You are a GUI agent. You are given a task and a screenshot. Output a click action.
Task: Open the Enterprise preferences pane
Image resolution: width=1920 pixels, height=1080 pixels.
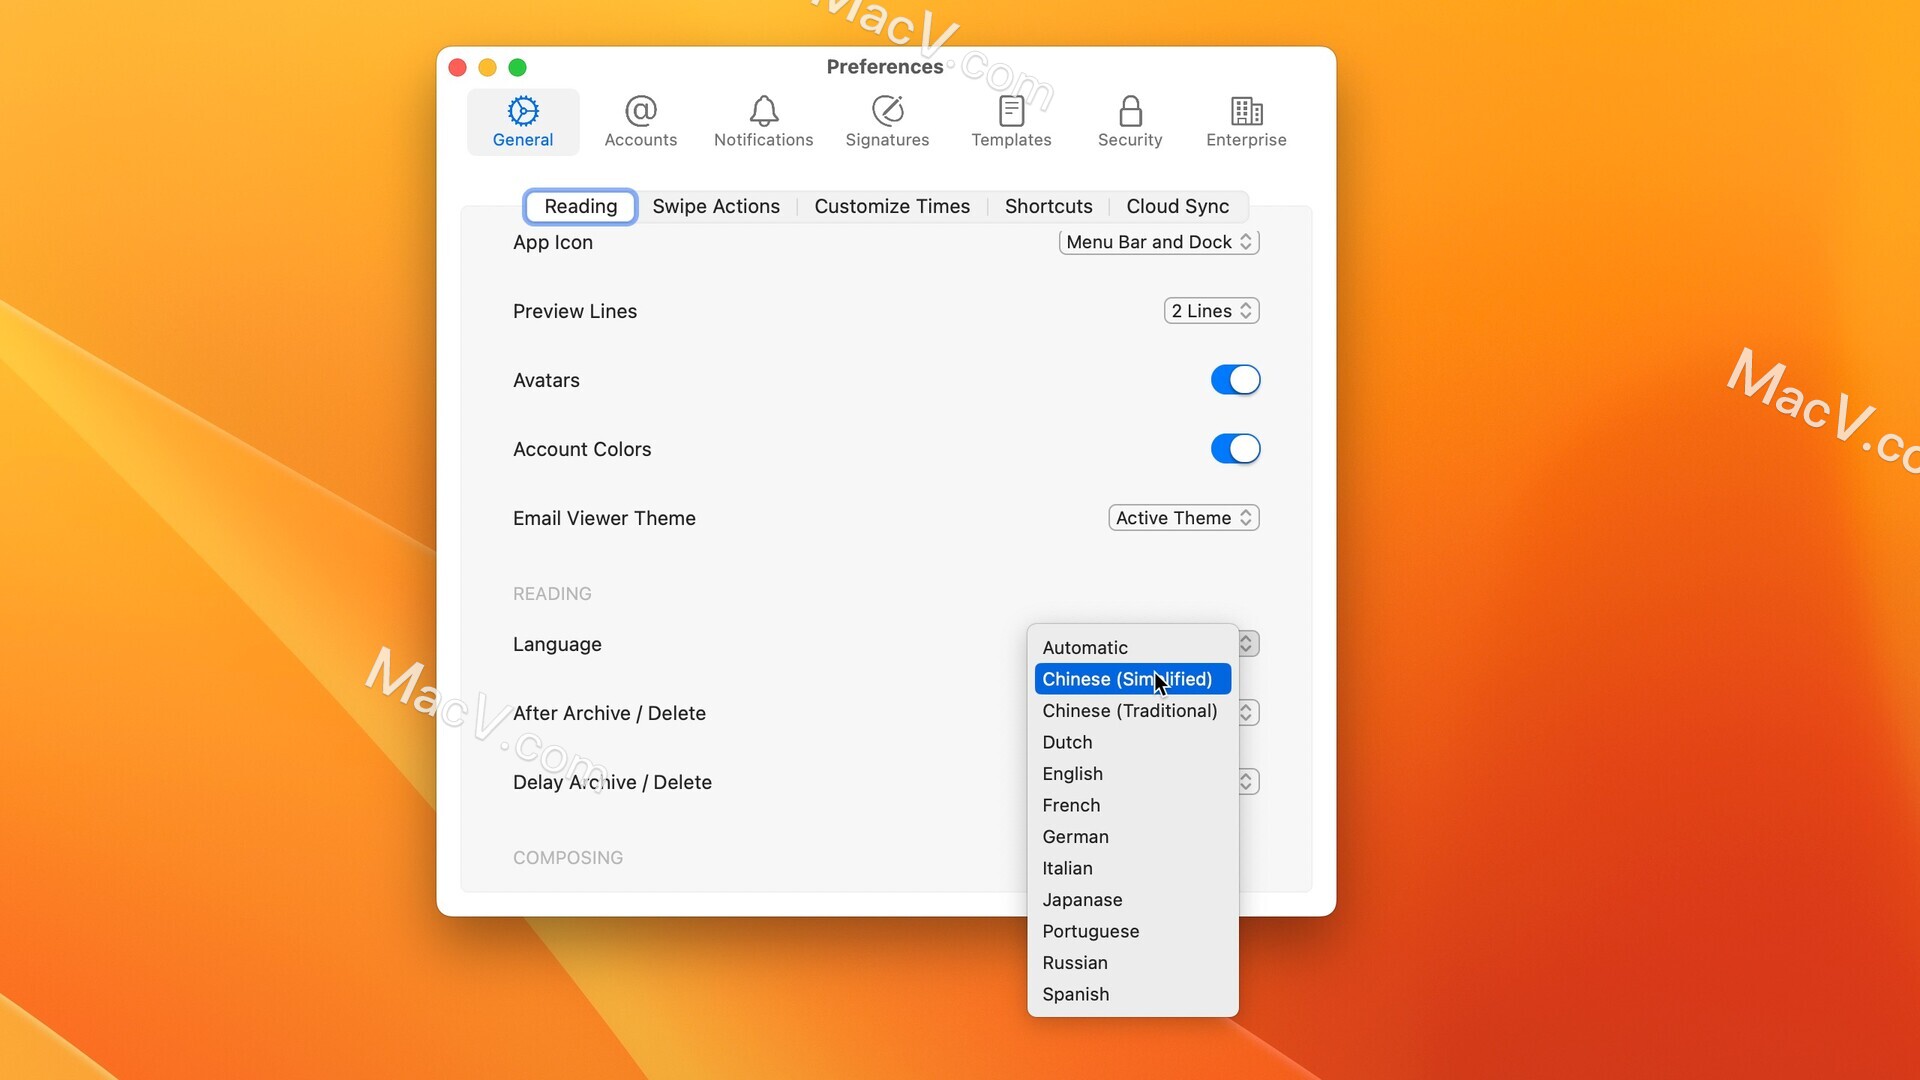[x=1246, y=122]
